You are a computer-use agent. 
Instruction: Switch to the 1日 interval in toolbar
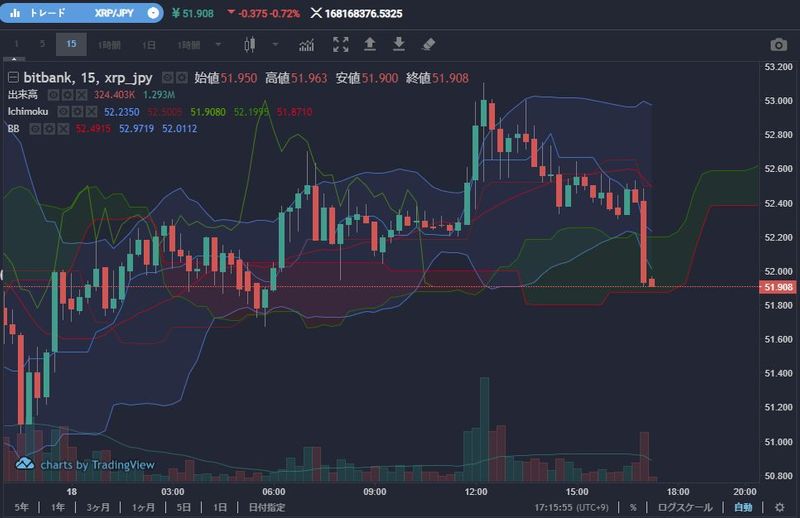click(148, 44)
